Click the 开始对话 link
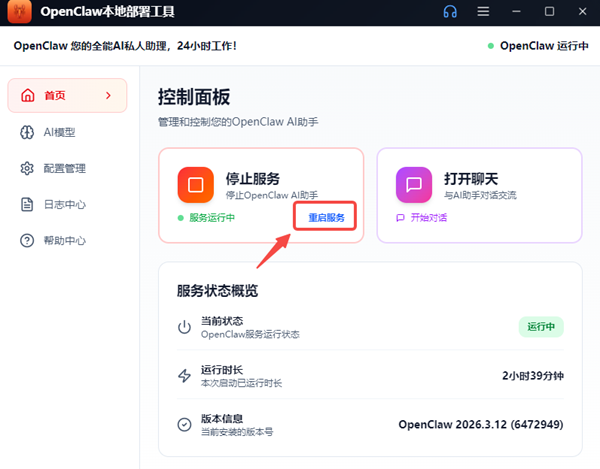Screen dimensions: 600x469 tap(429, 218)
